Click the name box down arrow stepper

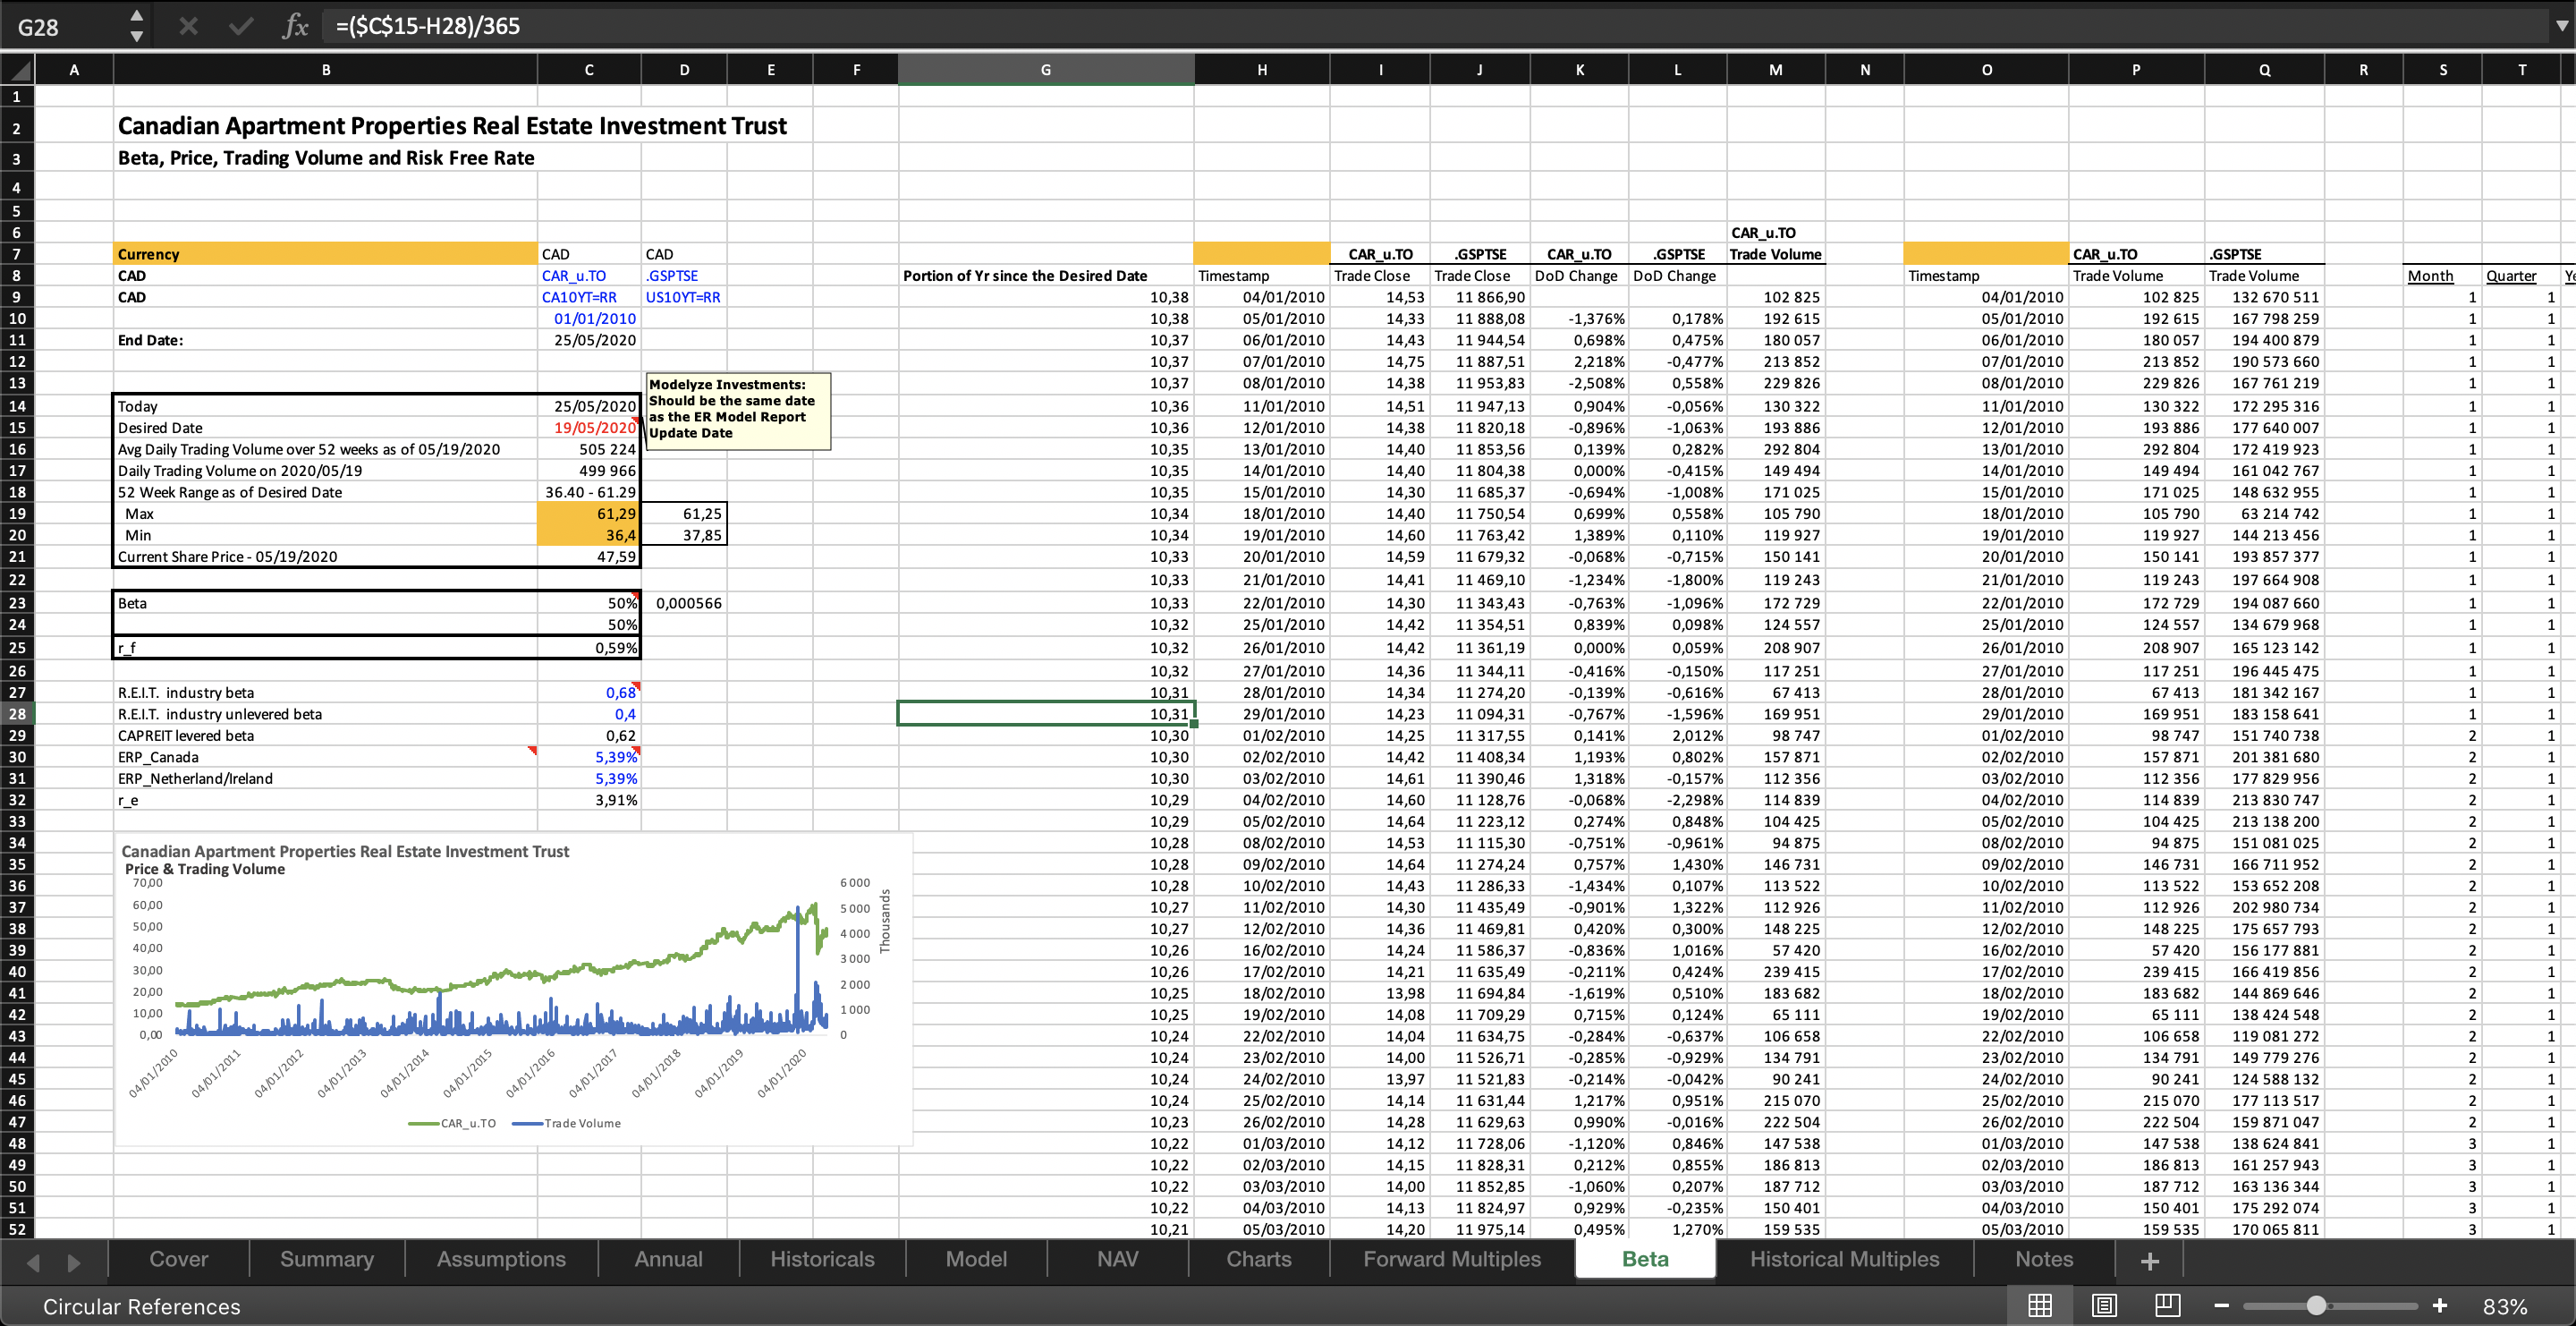(x=137, y=37)
